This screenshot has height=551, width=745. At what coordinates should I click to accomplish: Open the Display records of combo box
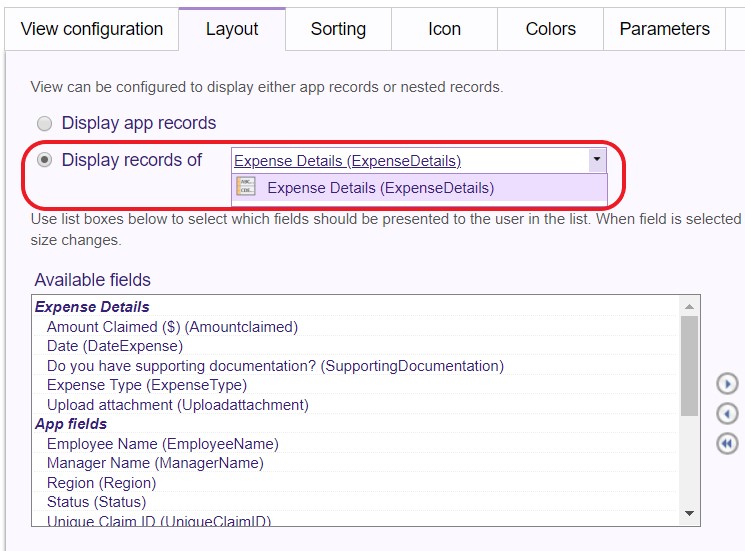(x=408, y=160)
